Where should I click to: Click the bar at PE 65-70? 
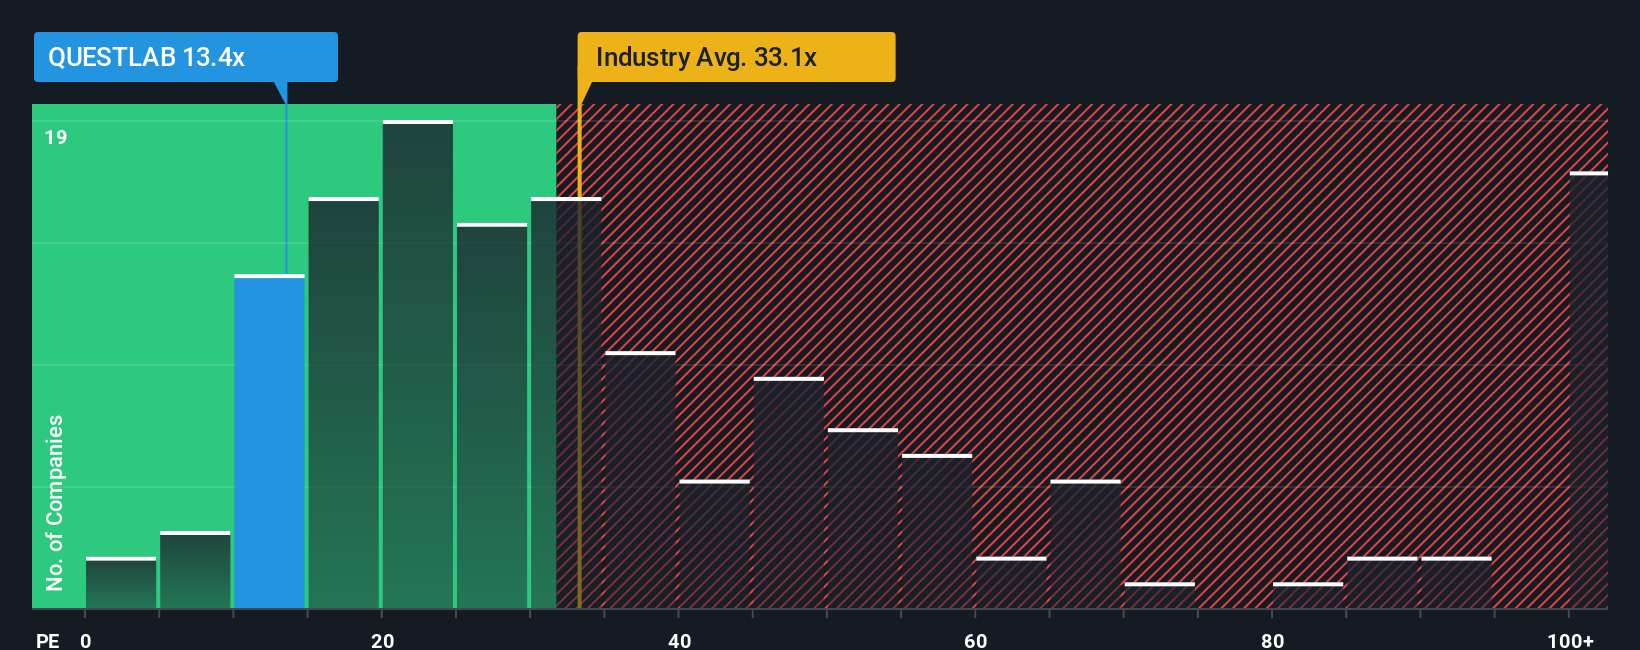click(x=1085, y=544)
